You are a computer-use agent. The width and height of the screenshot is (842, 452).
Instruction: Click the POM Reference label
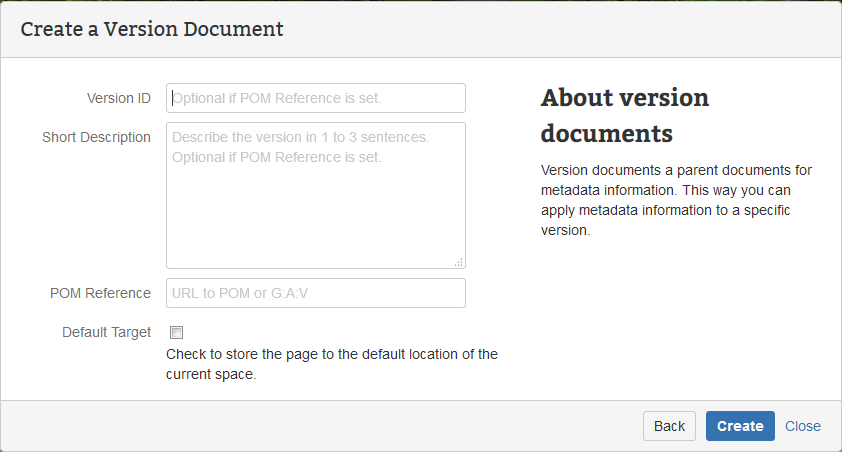click(x=100, y=293)
